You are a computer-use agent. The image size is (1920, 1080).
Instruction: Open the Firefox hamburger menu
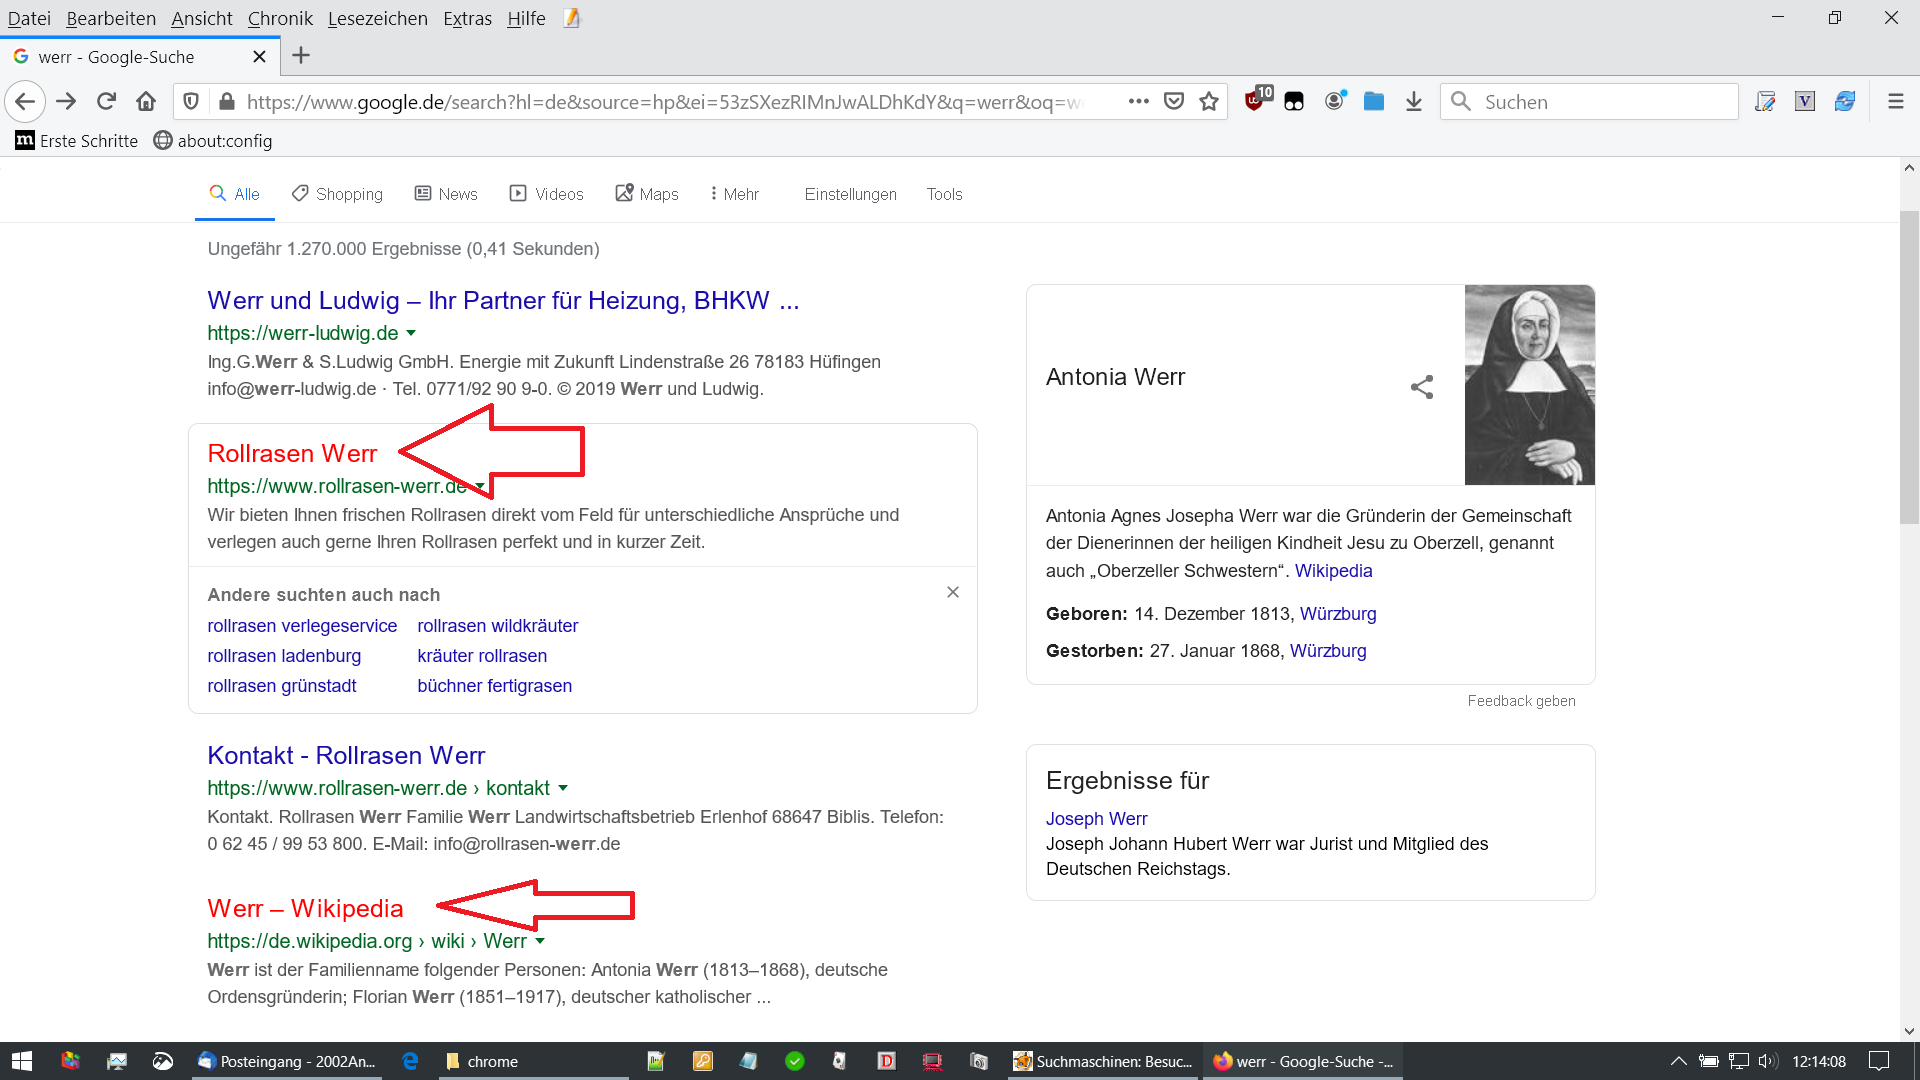click(x=1895, y=101)
